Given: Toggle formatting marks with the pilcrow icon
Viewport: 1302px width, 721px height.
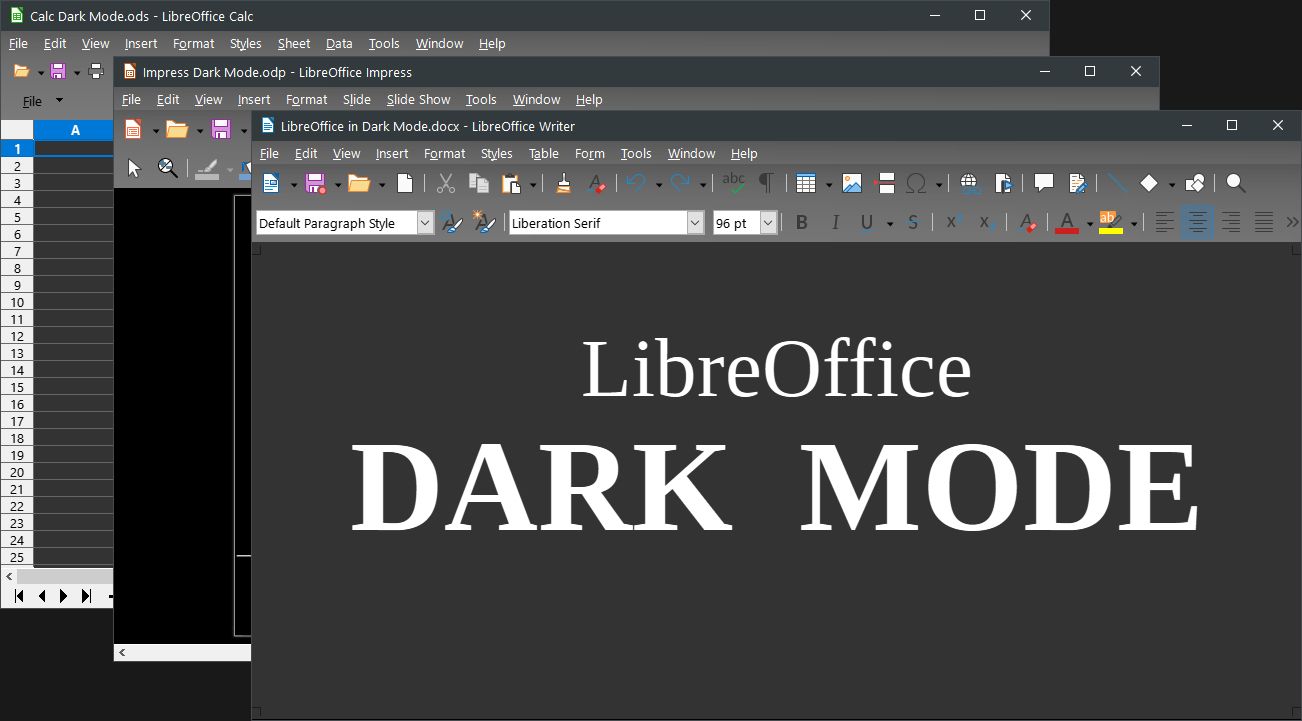Looking at the screenshot, I should coord(765,183).
